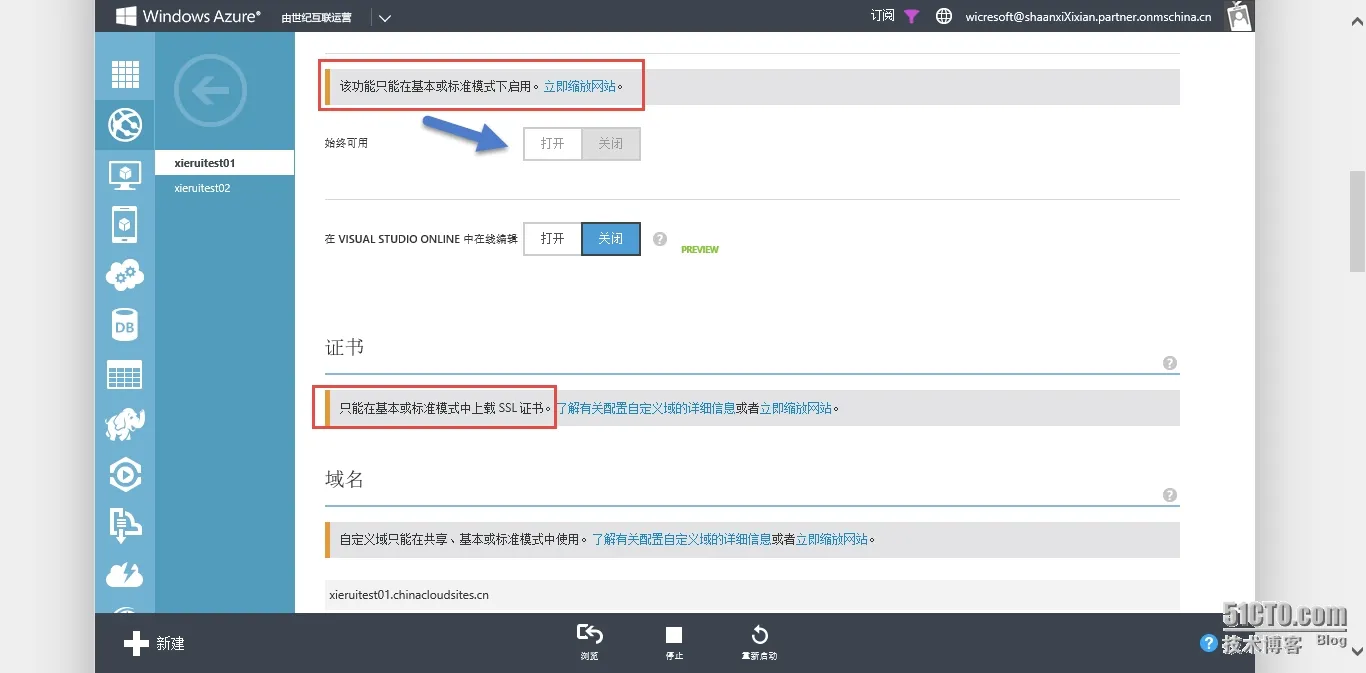1366x673 pixels.
Task: Turn on 始终可用 with 打开
Action: click(553, 144)
